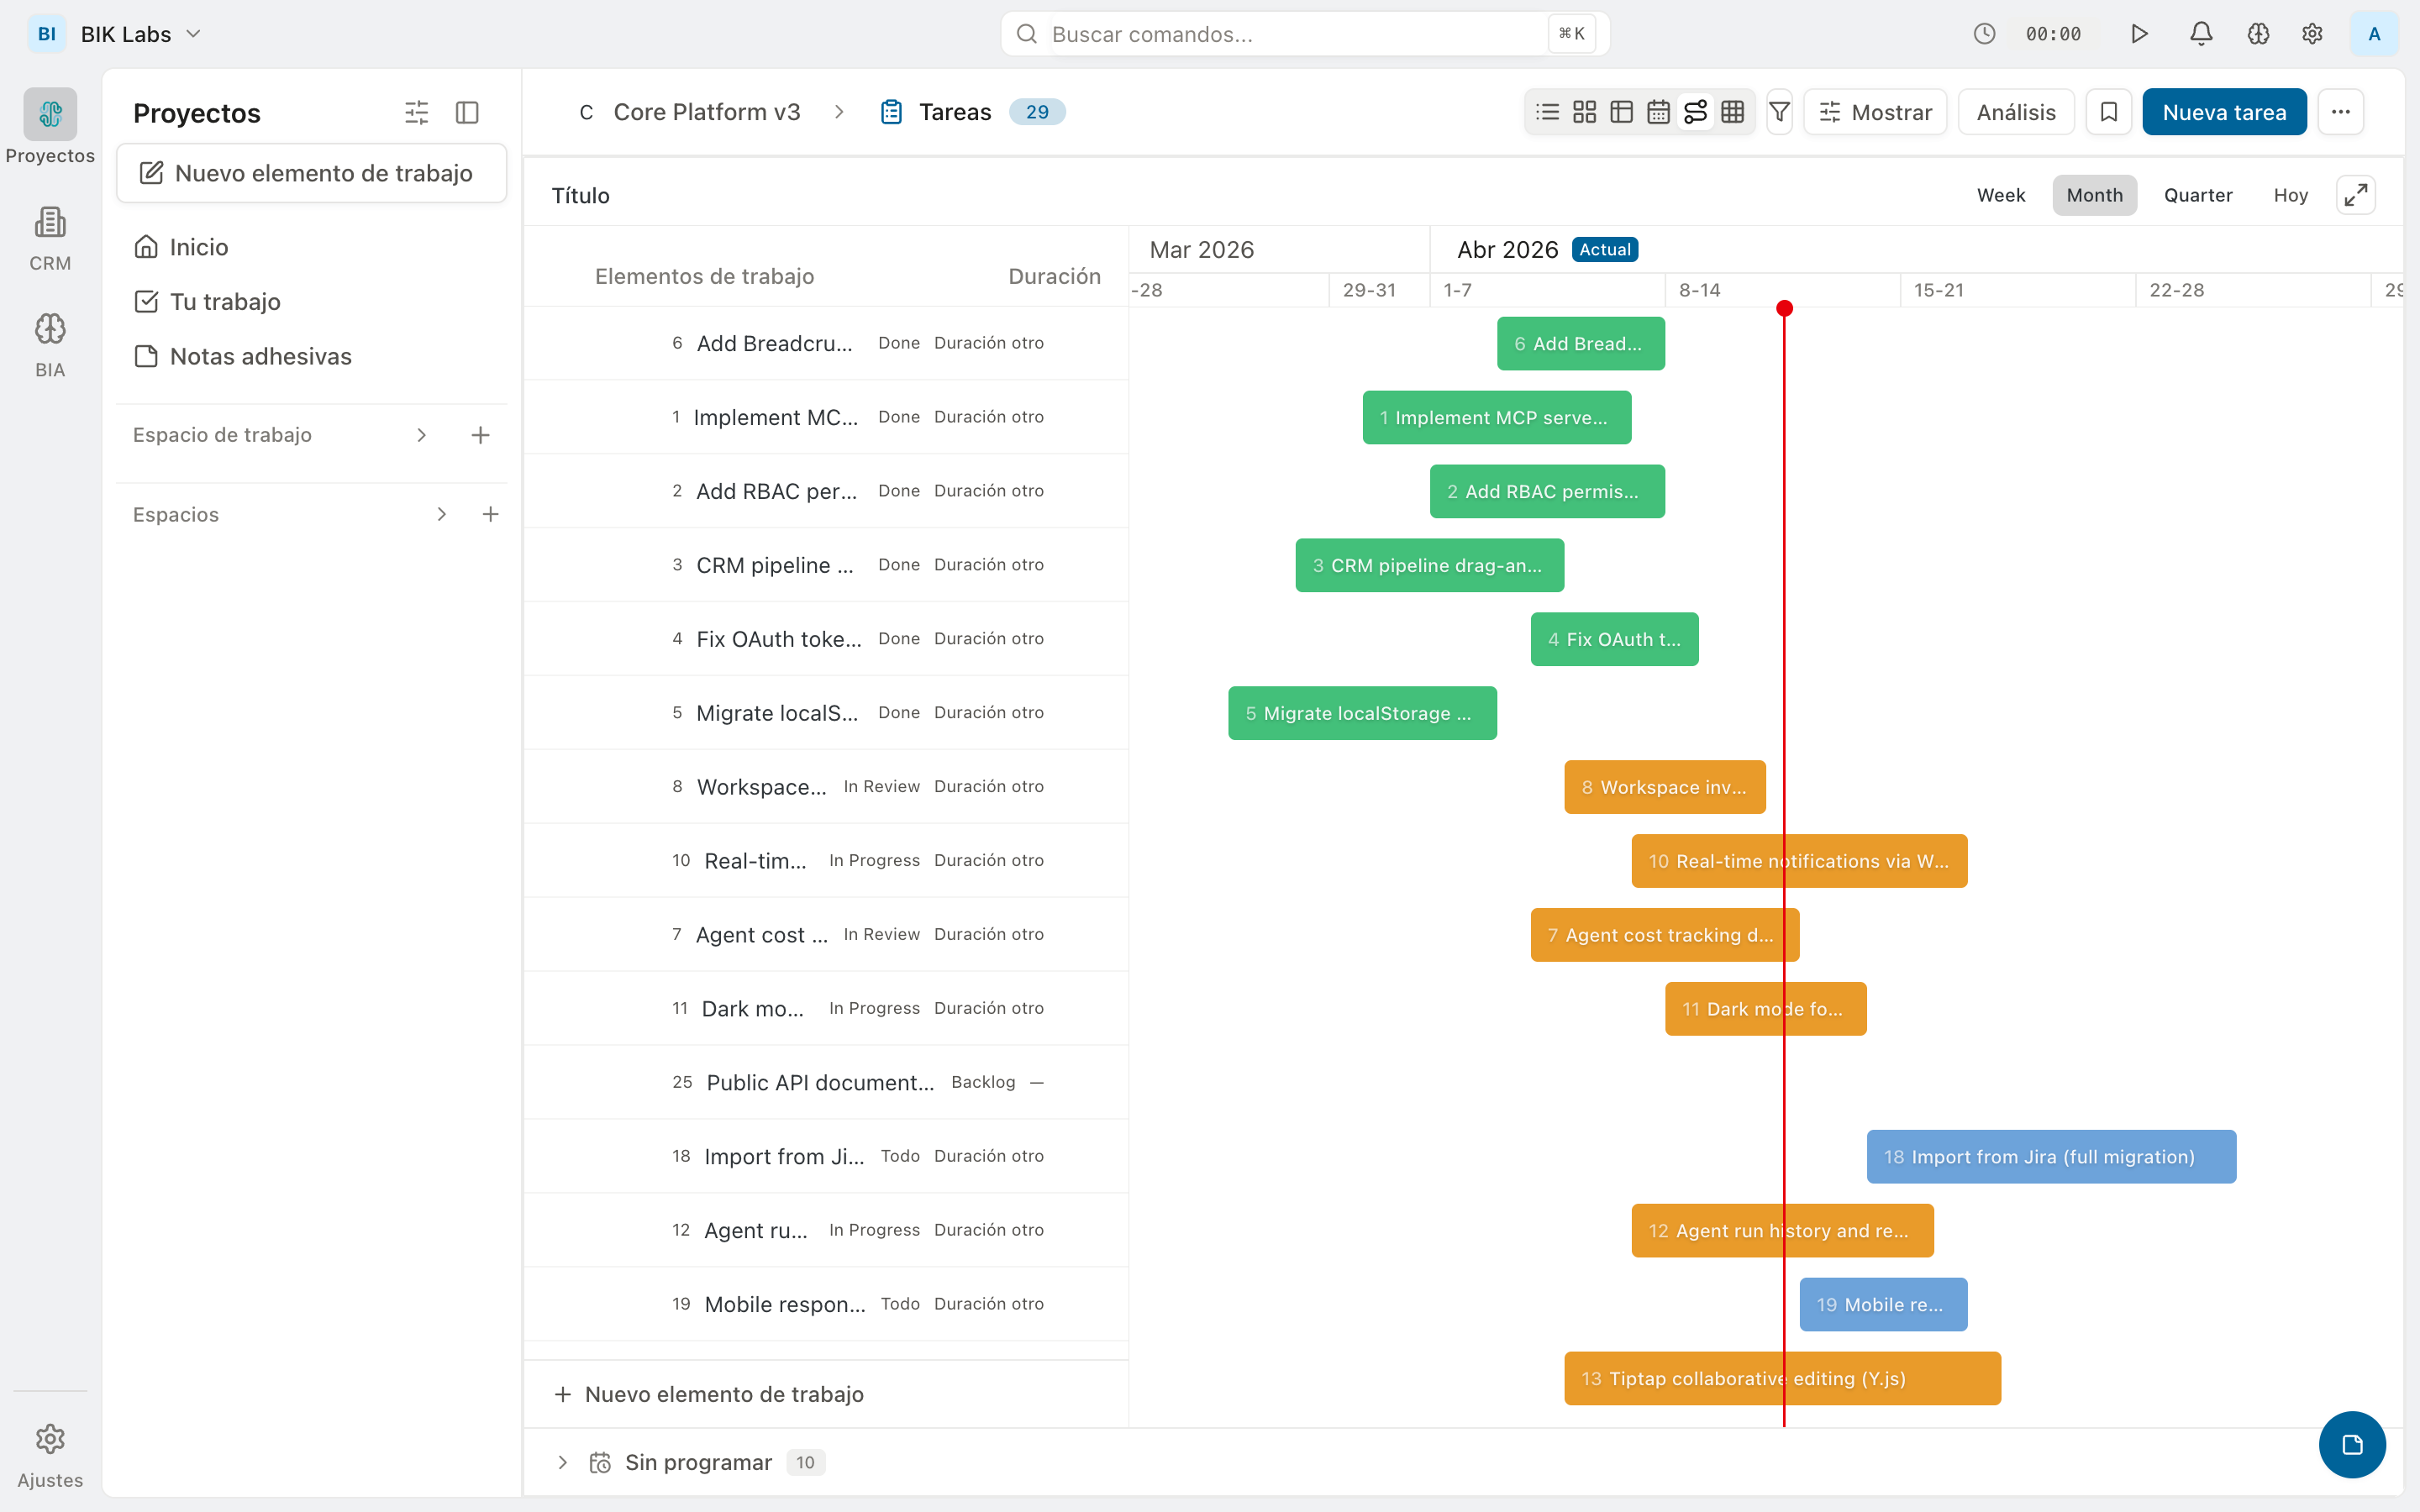2420x1512 pixels.
Task: Select the Week timescale
Action: click(x=2001, y=195)
